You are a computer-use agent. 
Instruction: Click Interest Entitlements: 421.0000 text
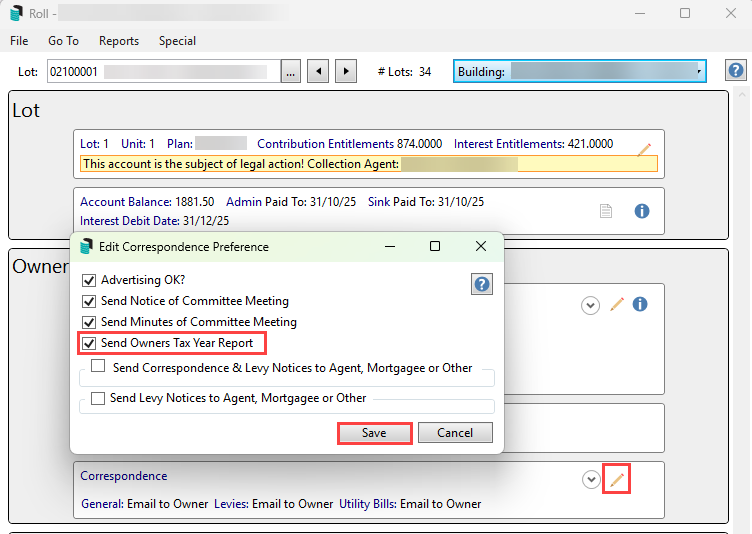pos(533,144)
